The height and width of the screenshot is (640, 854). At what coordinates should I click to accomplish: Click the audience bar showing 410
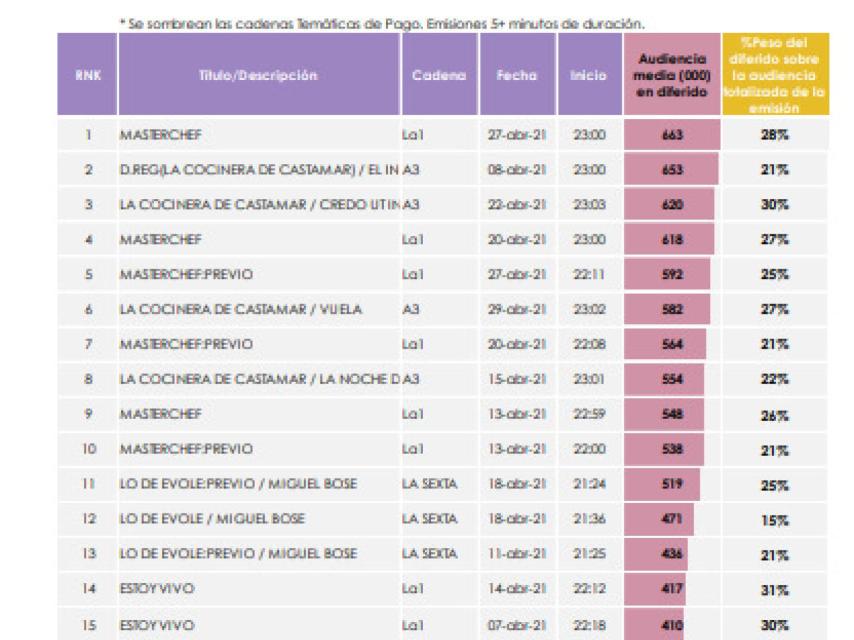coord(655,625)
